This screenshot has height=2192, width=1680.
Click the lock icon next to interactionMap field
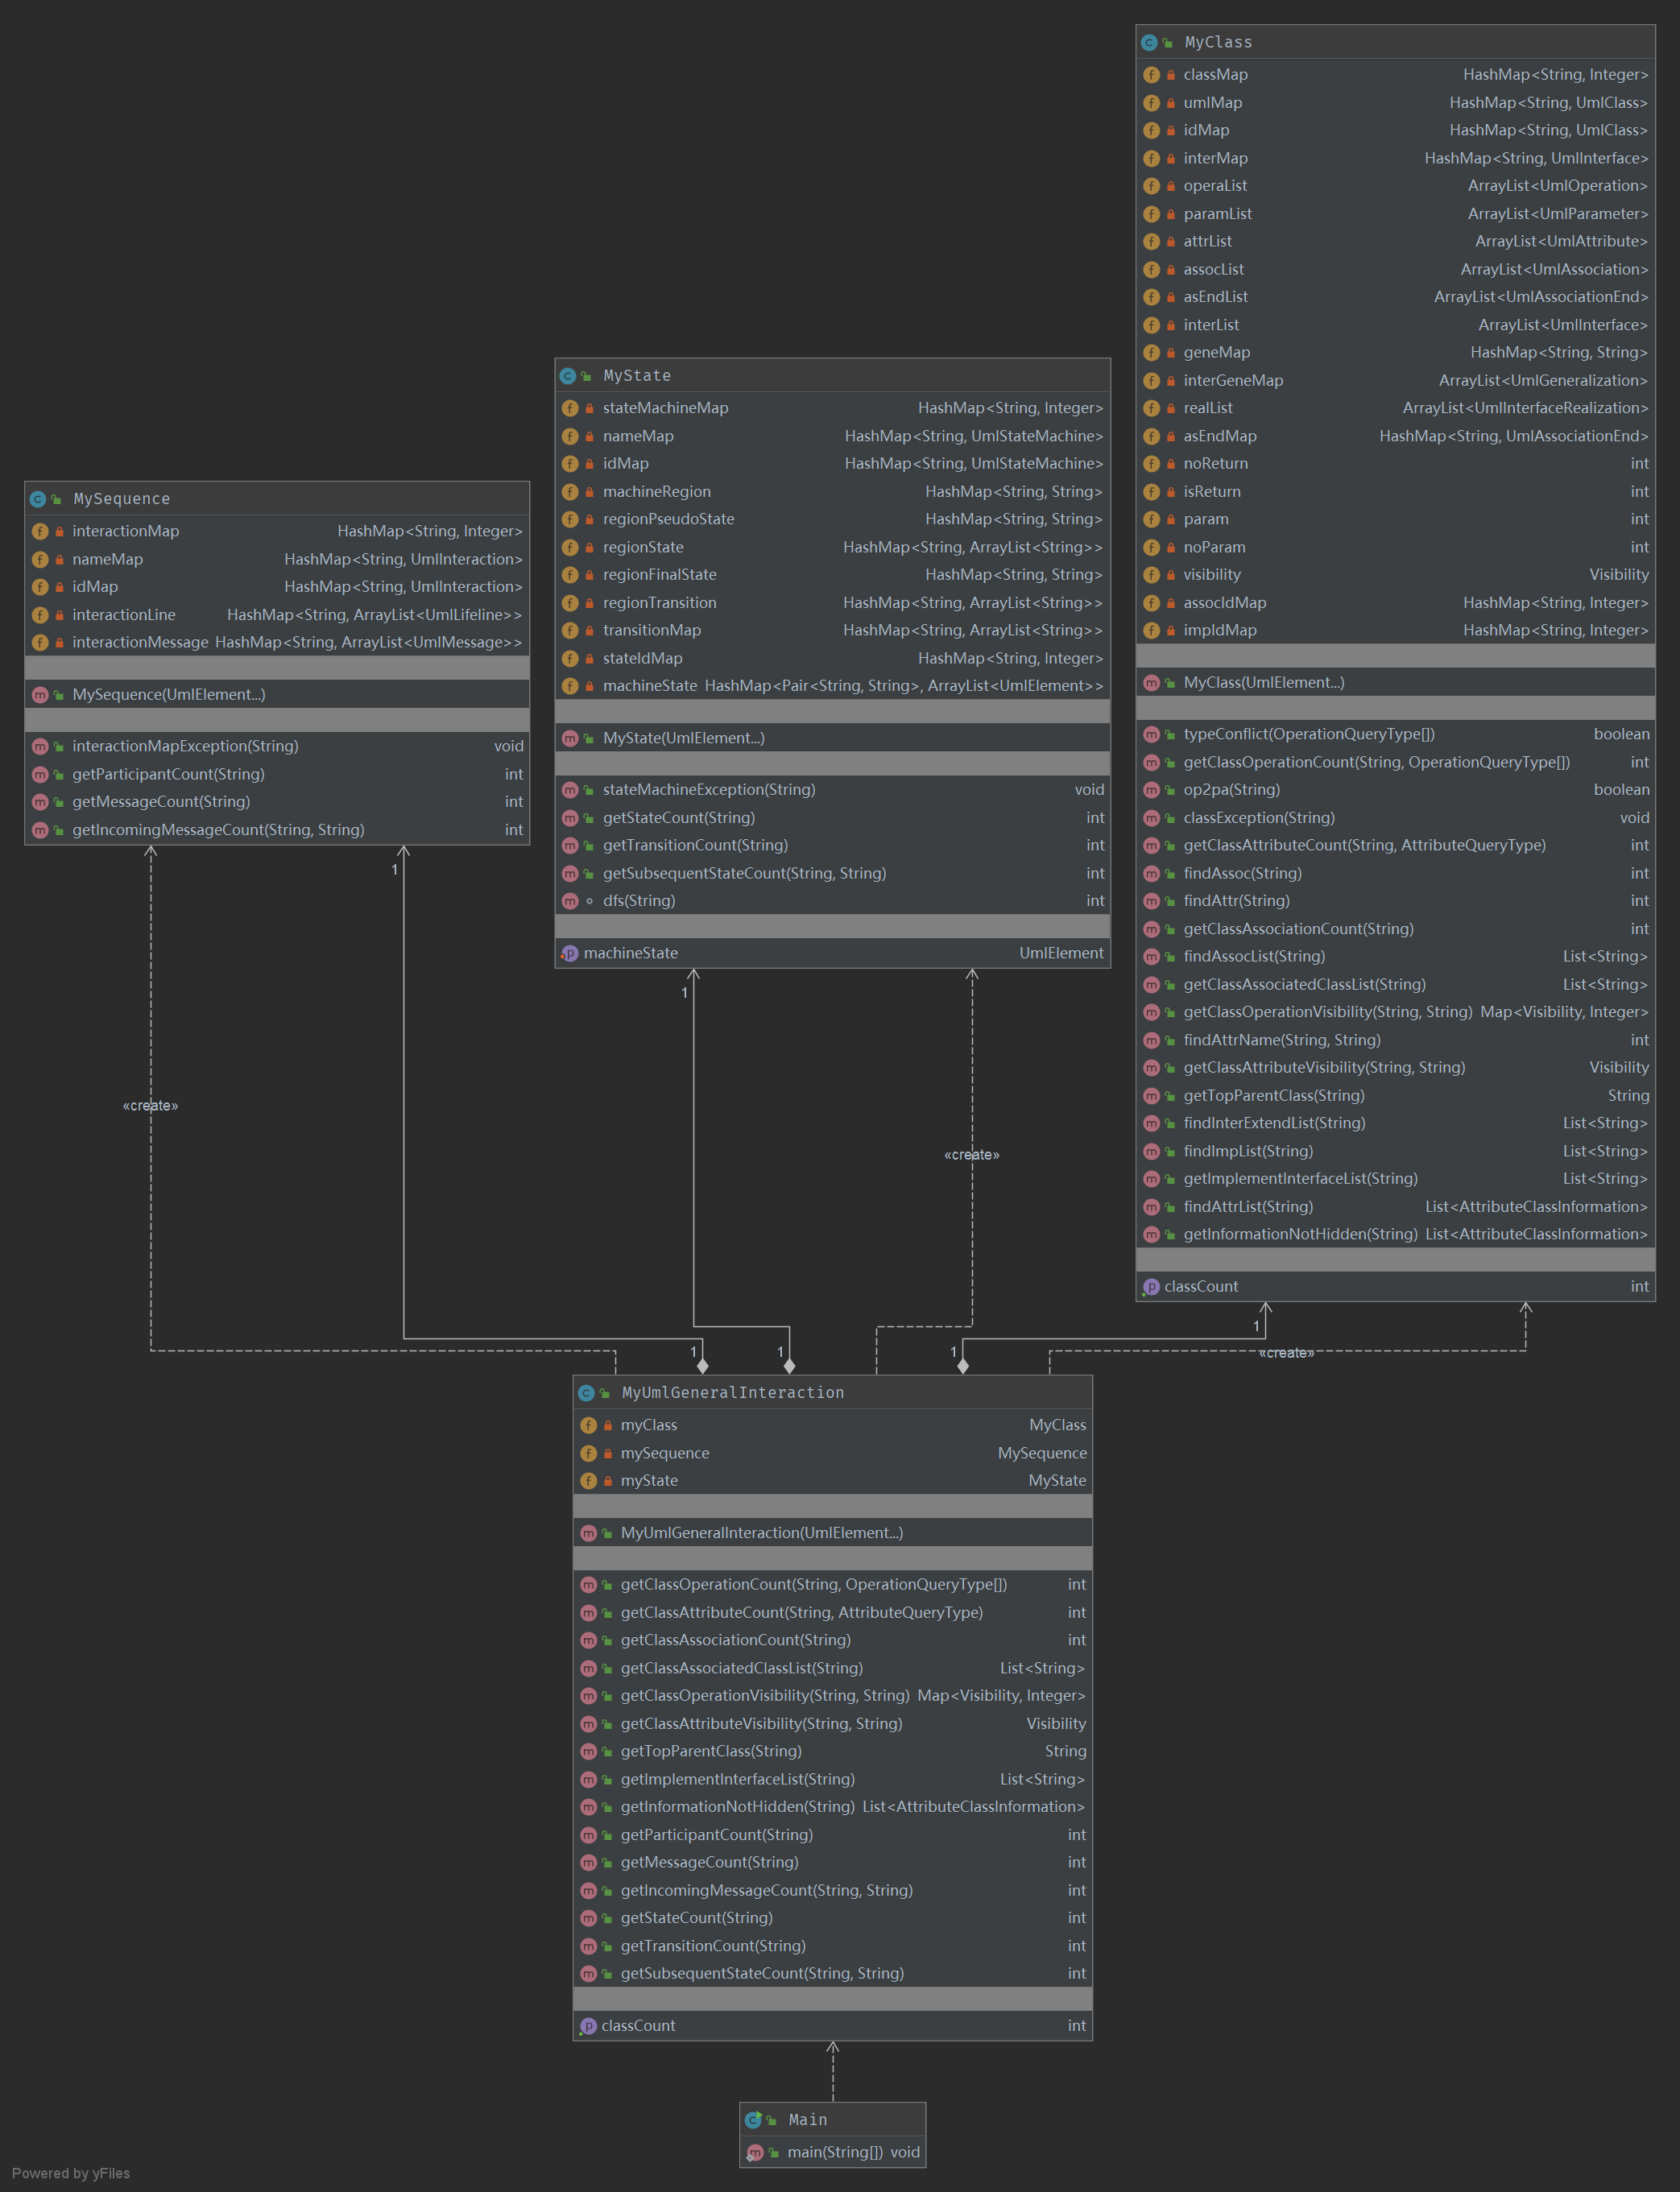(59, 531)
